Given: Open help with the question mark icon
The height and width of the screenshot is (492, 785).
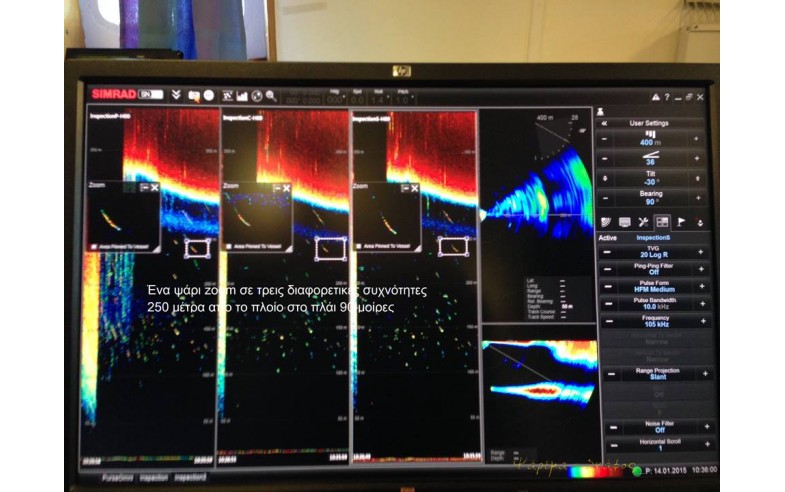Looking at the screenshot, I should tap(667, 97).
